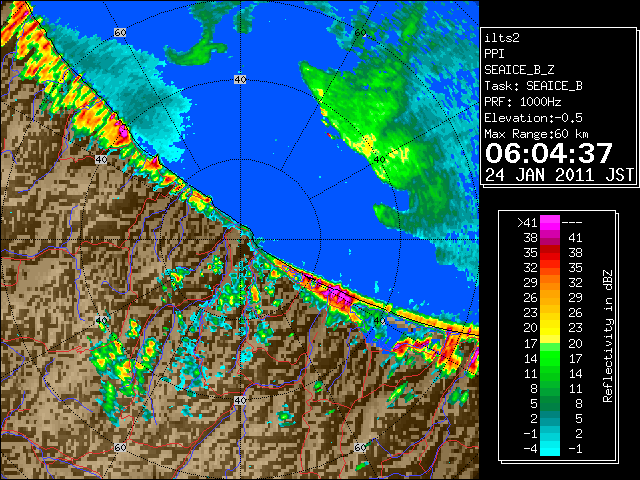Image resolution: width=640 pixels, height=480 pixels.
Task: Click the magenta >41 dBZ legend swatch
Action: tap(549, 222)
